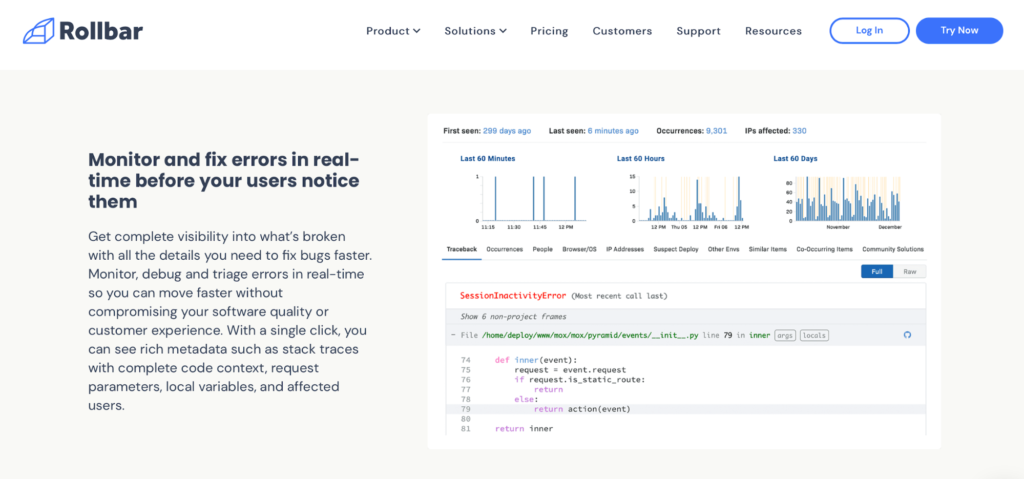Select the Full traceback view toggle
This screenshot has height=479, width=1024.
pyautogui.click(x=876, y=271)
